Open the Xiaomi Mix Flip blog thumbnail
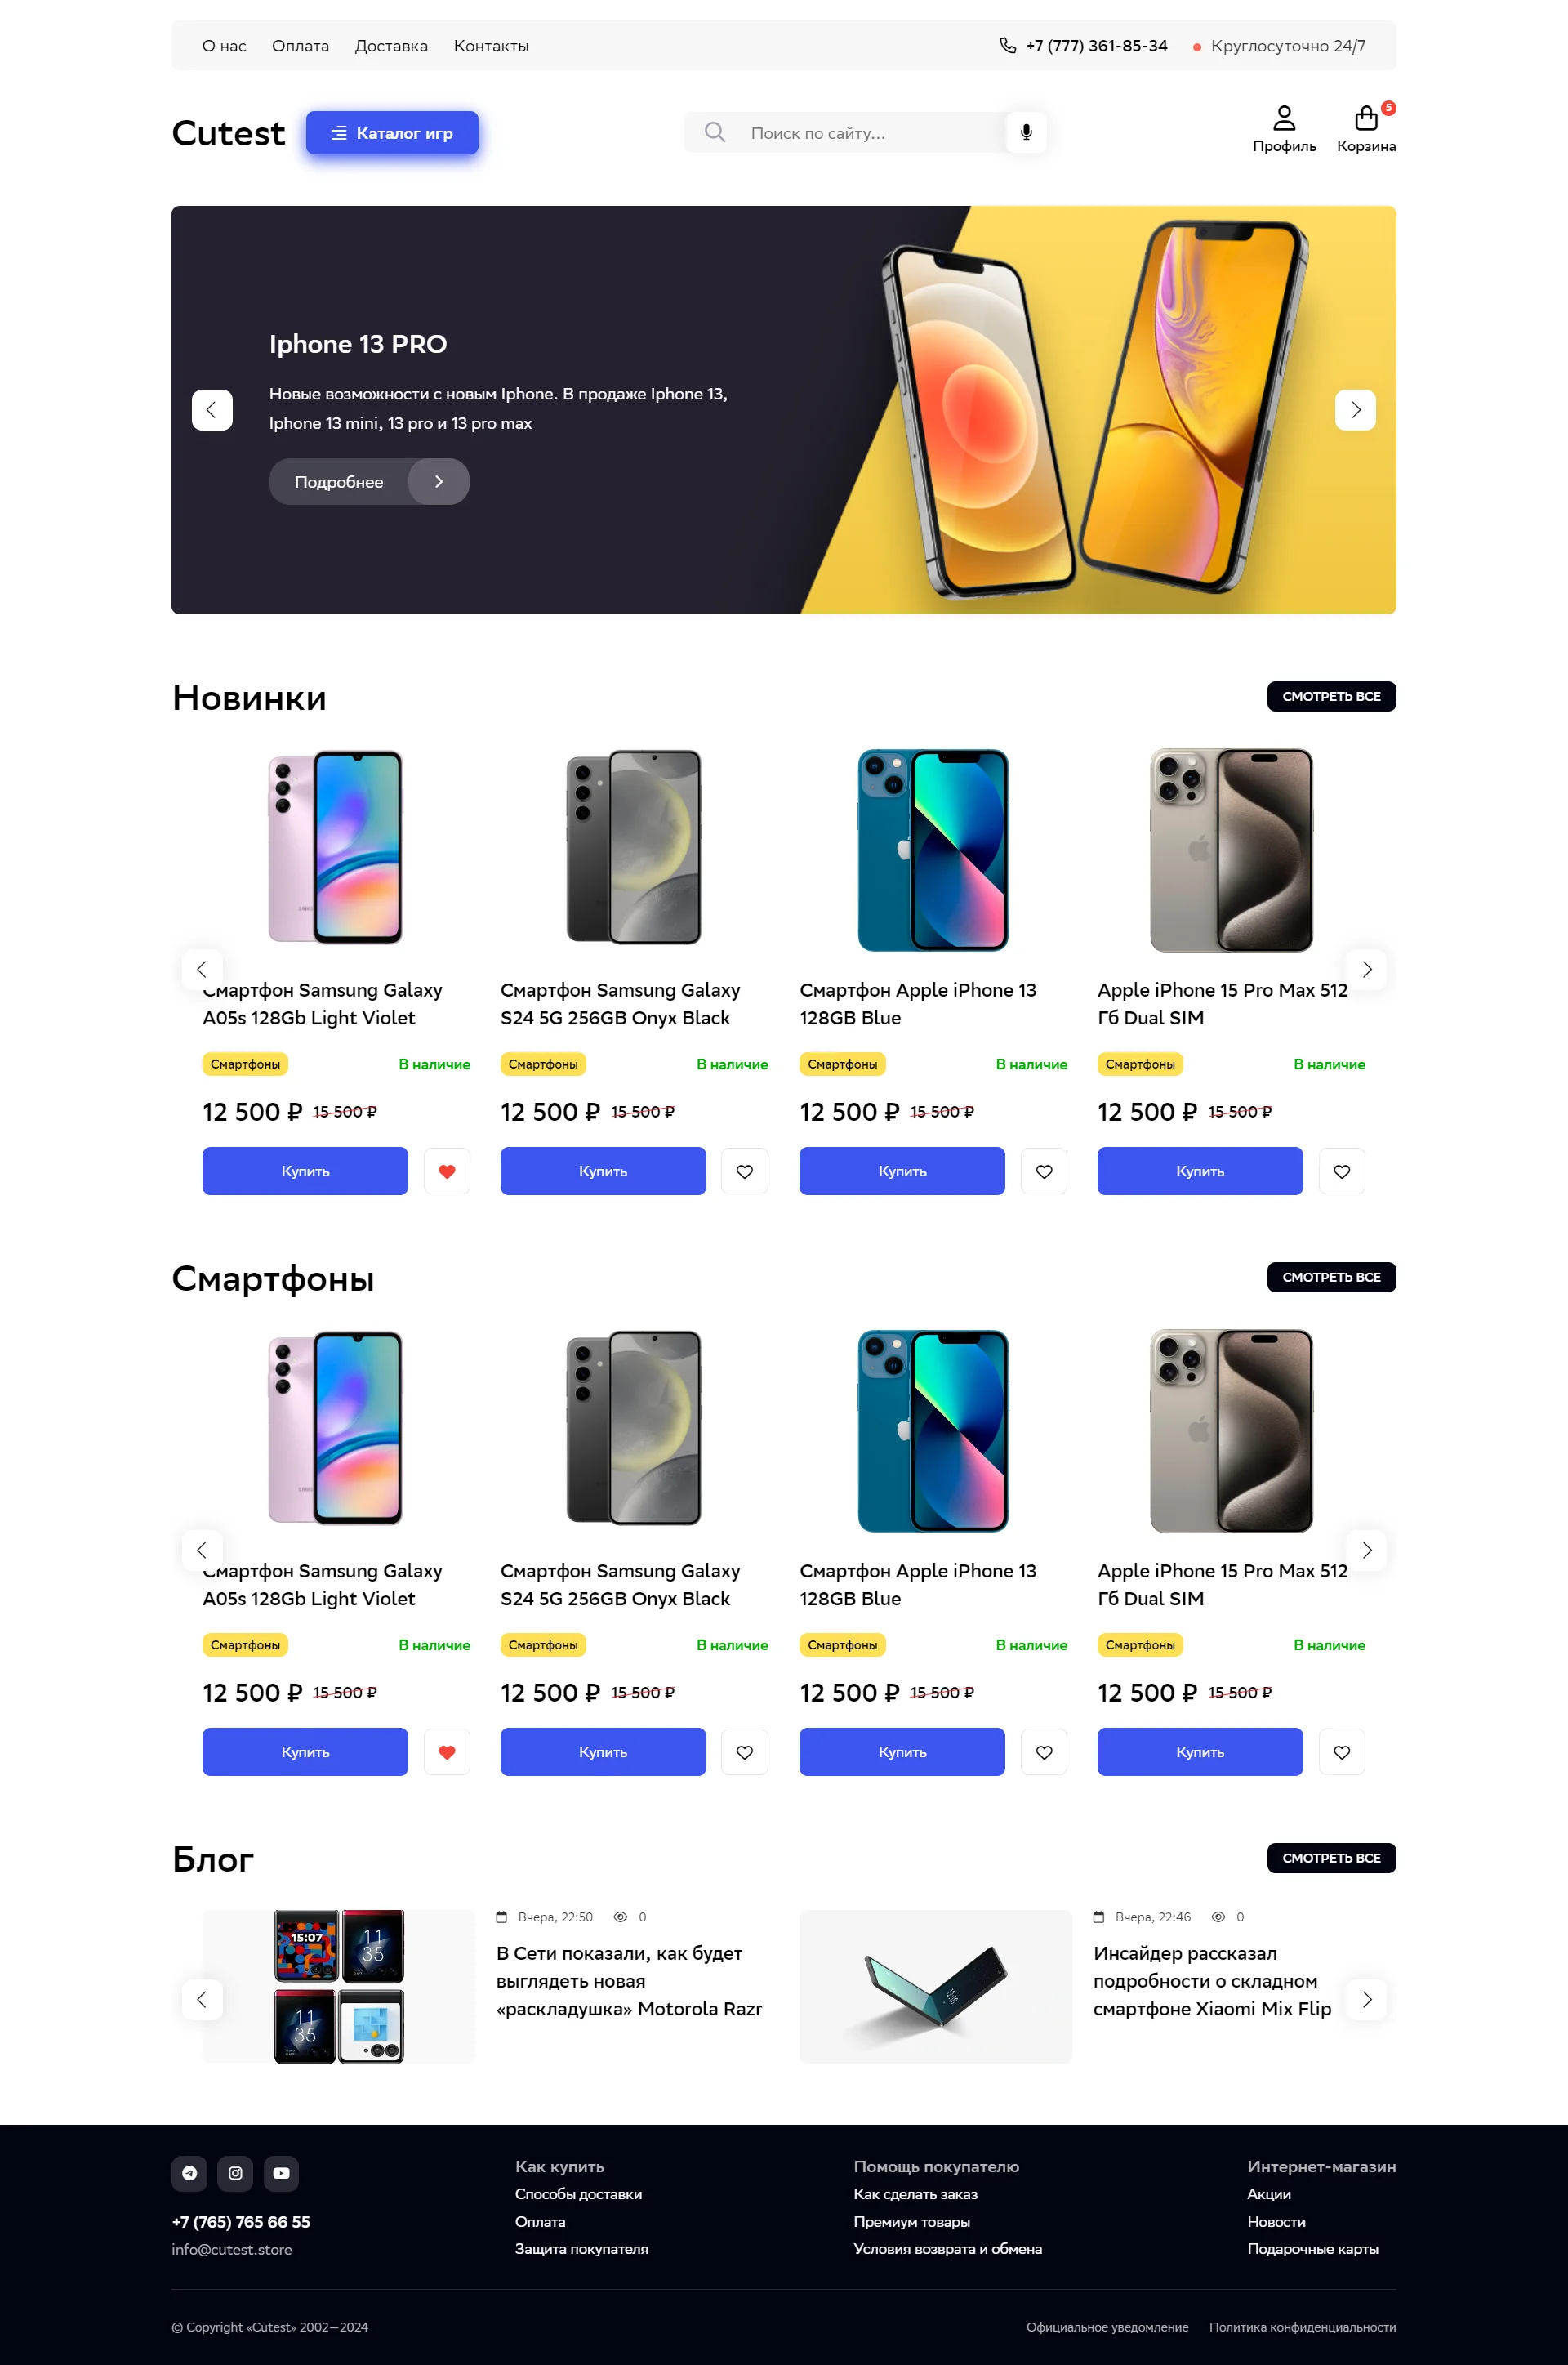Viewport: 1568px width, 2365px height. point(935,1987)
